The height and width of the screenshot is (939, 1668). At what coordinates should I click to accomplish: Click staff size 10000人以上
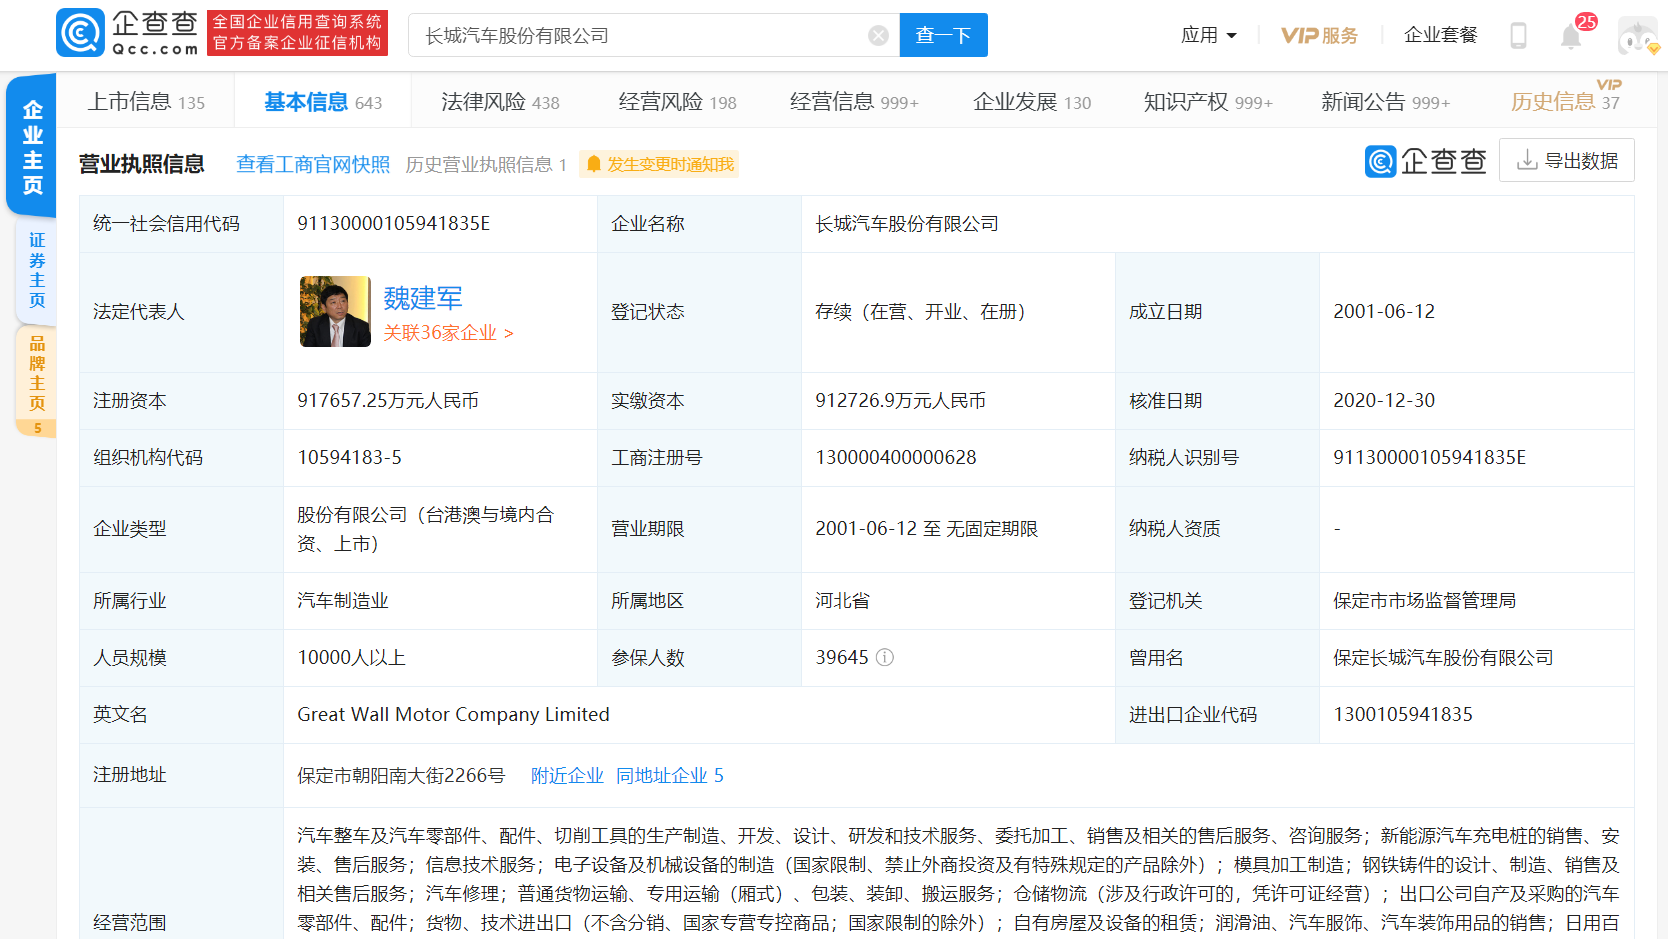(x=351, y=658)
